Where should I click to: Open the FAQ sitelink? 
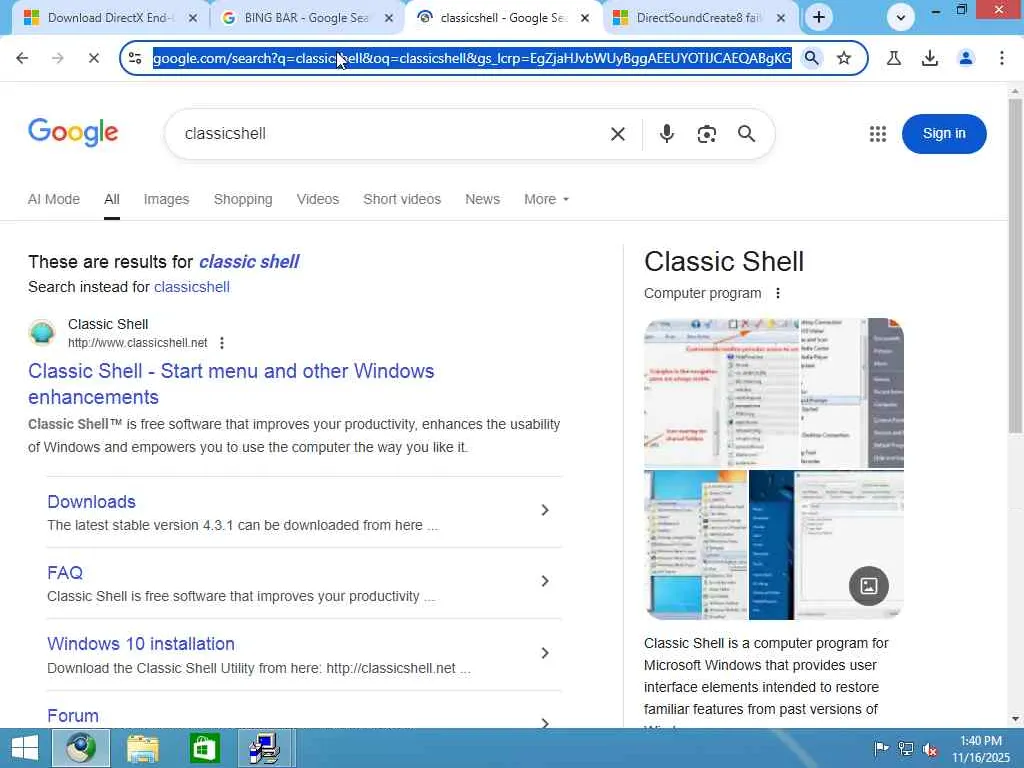click(65, 573)
